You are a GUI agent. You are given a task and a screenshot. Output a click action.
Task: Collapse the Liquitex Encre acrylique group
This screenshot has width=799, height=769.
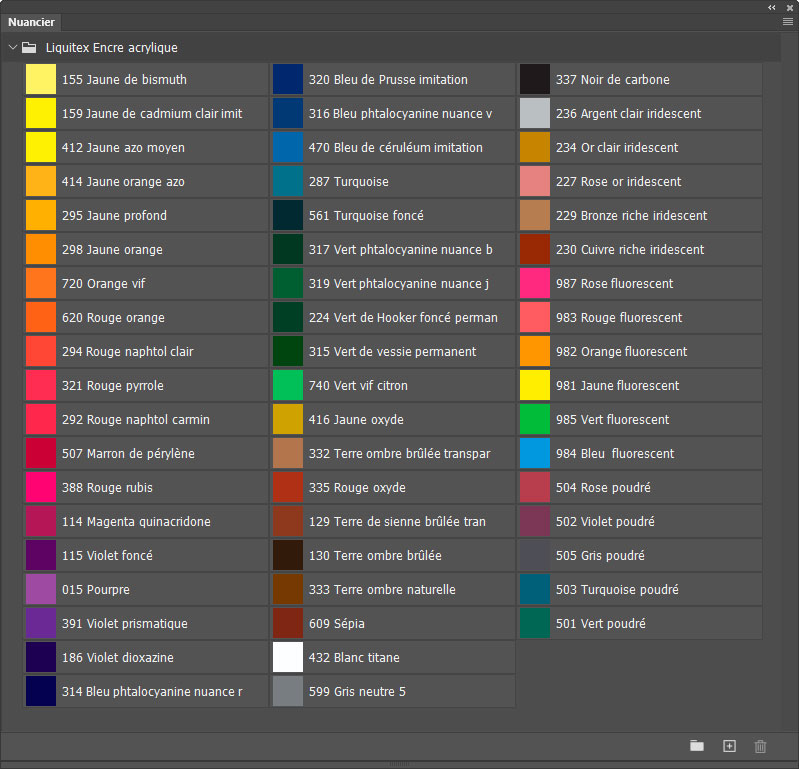click(12, 47)
